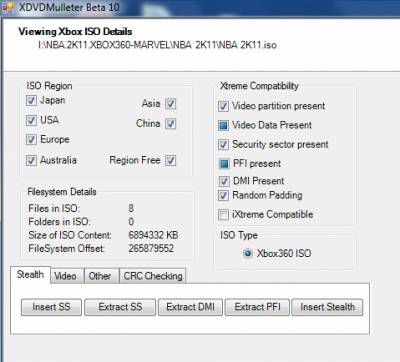Image resolution: width=400 pixels, height=362 pixels.
Task: Select the Xbox360 ISO radio button
Action: (x=248, y=254)
